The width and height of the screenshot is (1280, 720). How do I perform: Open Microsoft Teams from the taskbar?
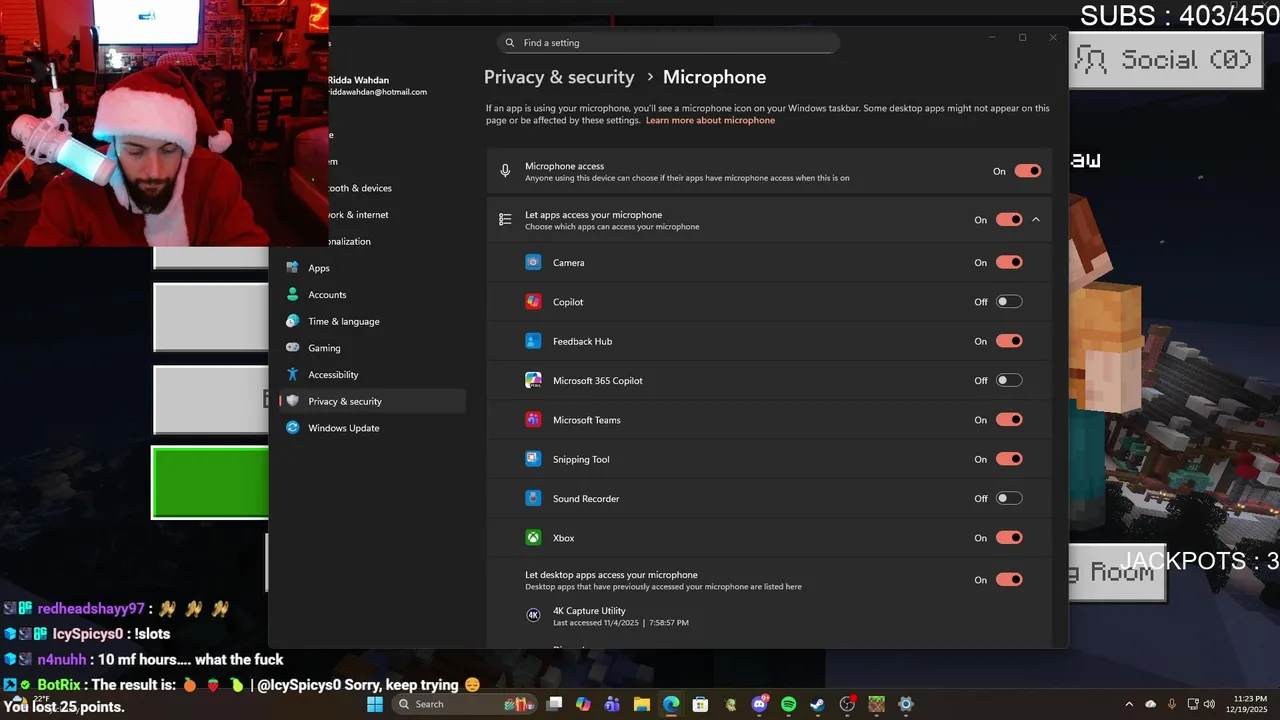613,704
